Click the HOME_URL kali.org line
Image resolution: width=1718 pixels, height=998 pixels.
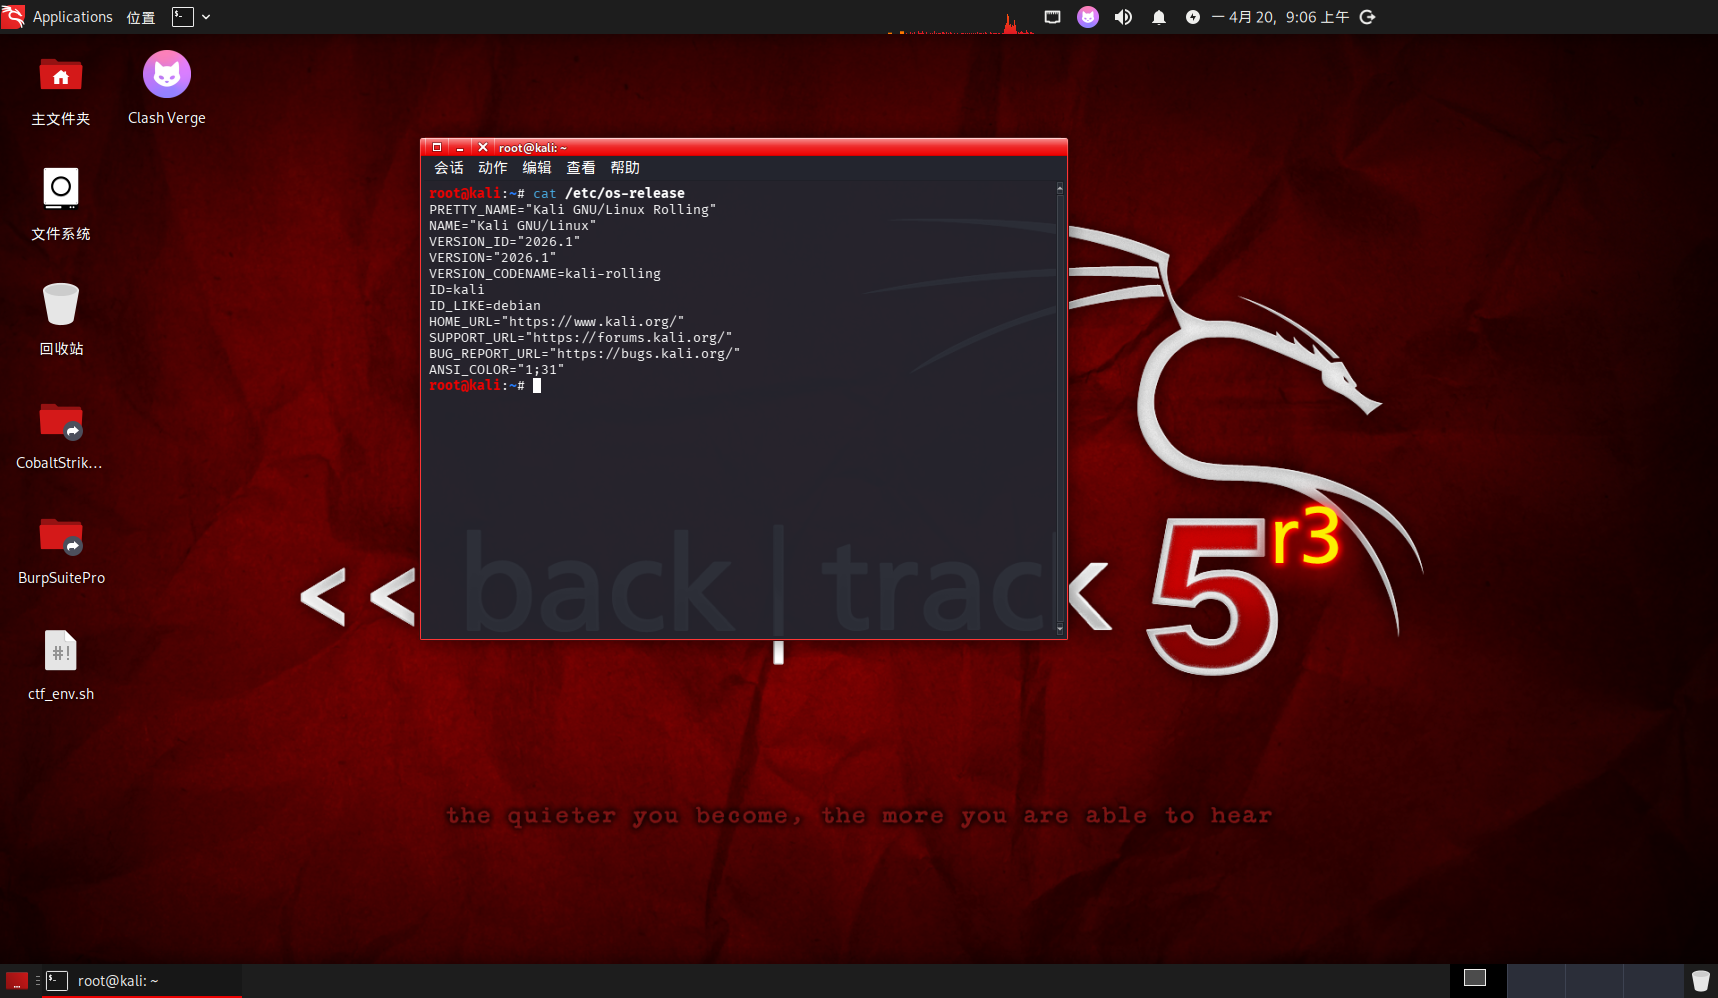point(557,322)
